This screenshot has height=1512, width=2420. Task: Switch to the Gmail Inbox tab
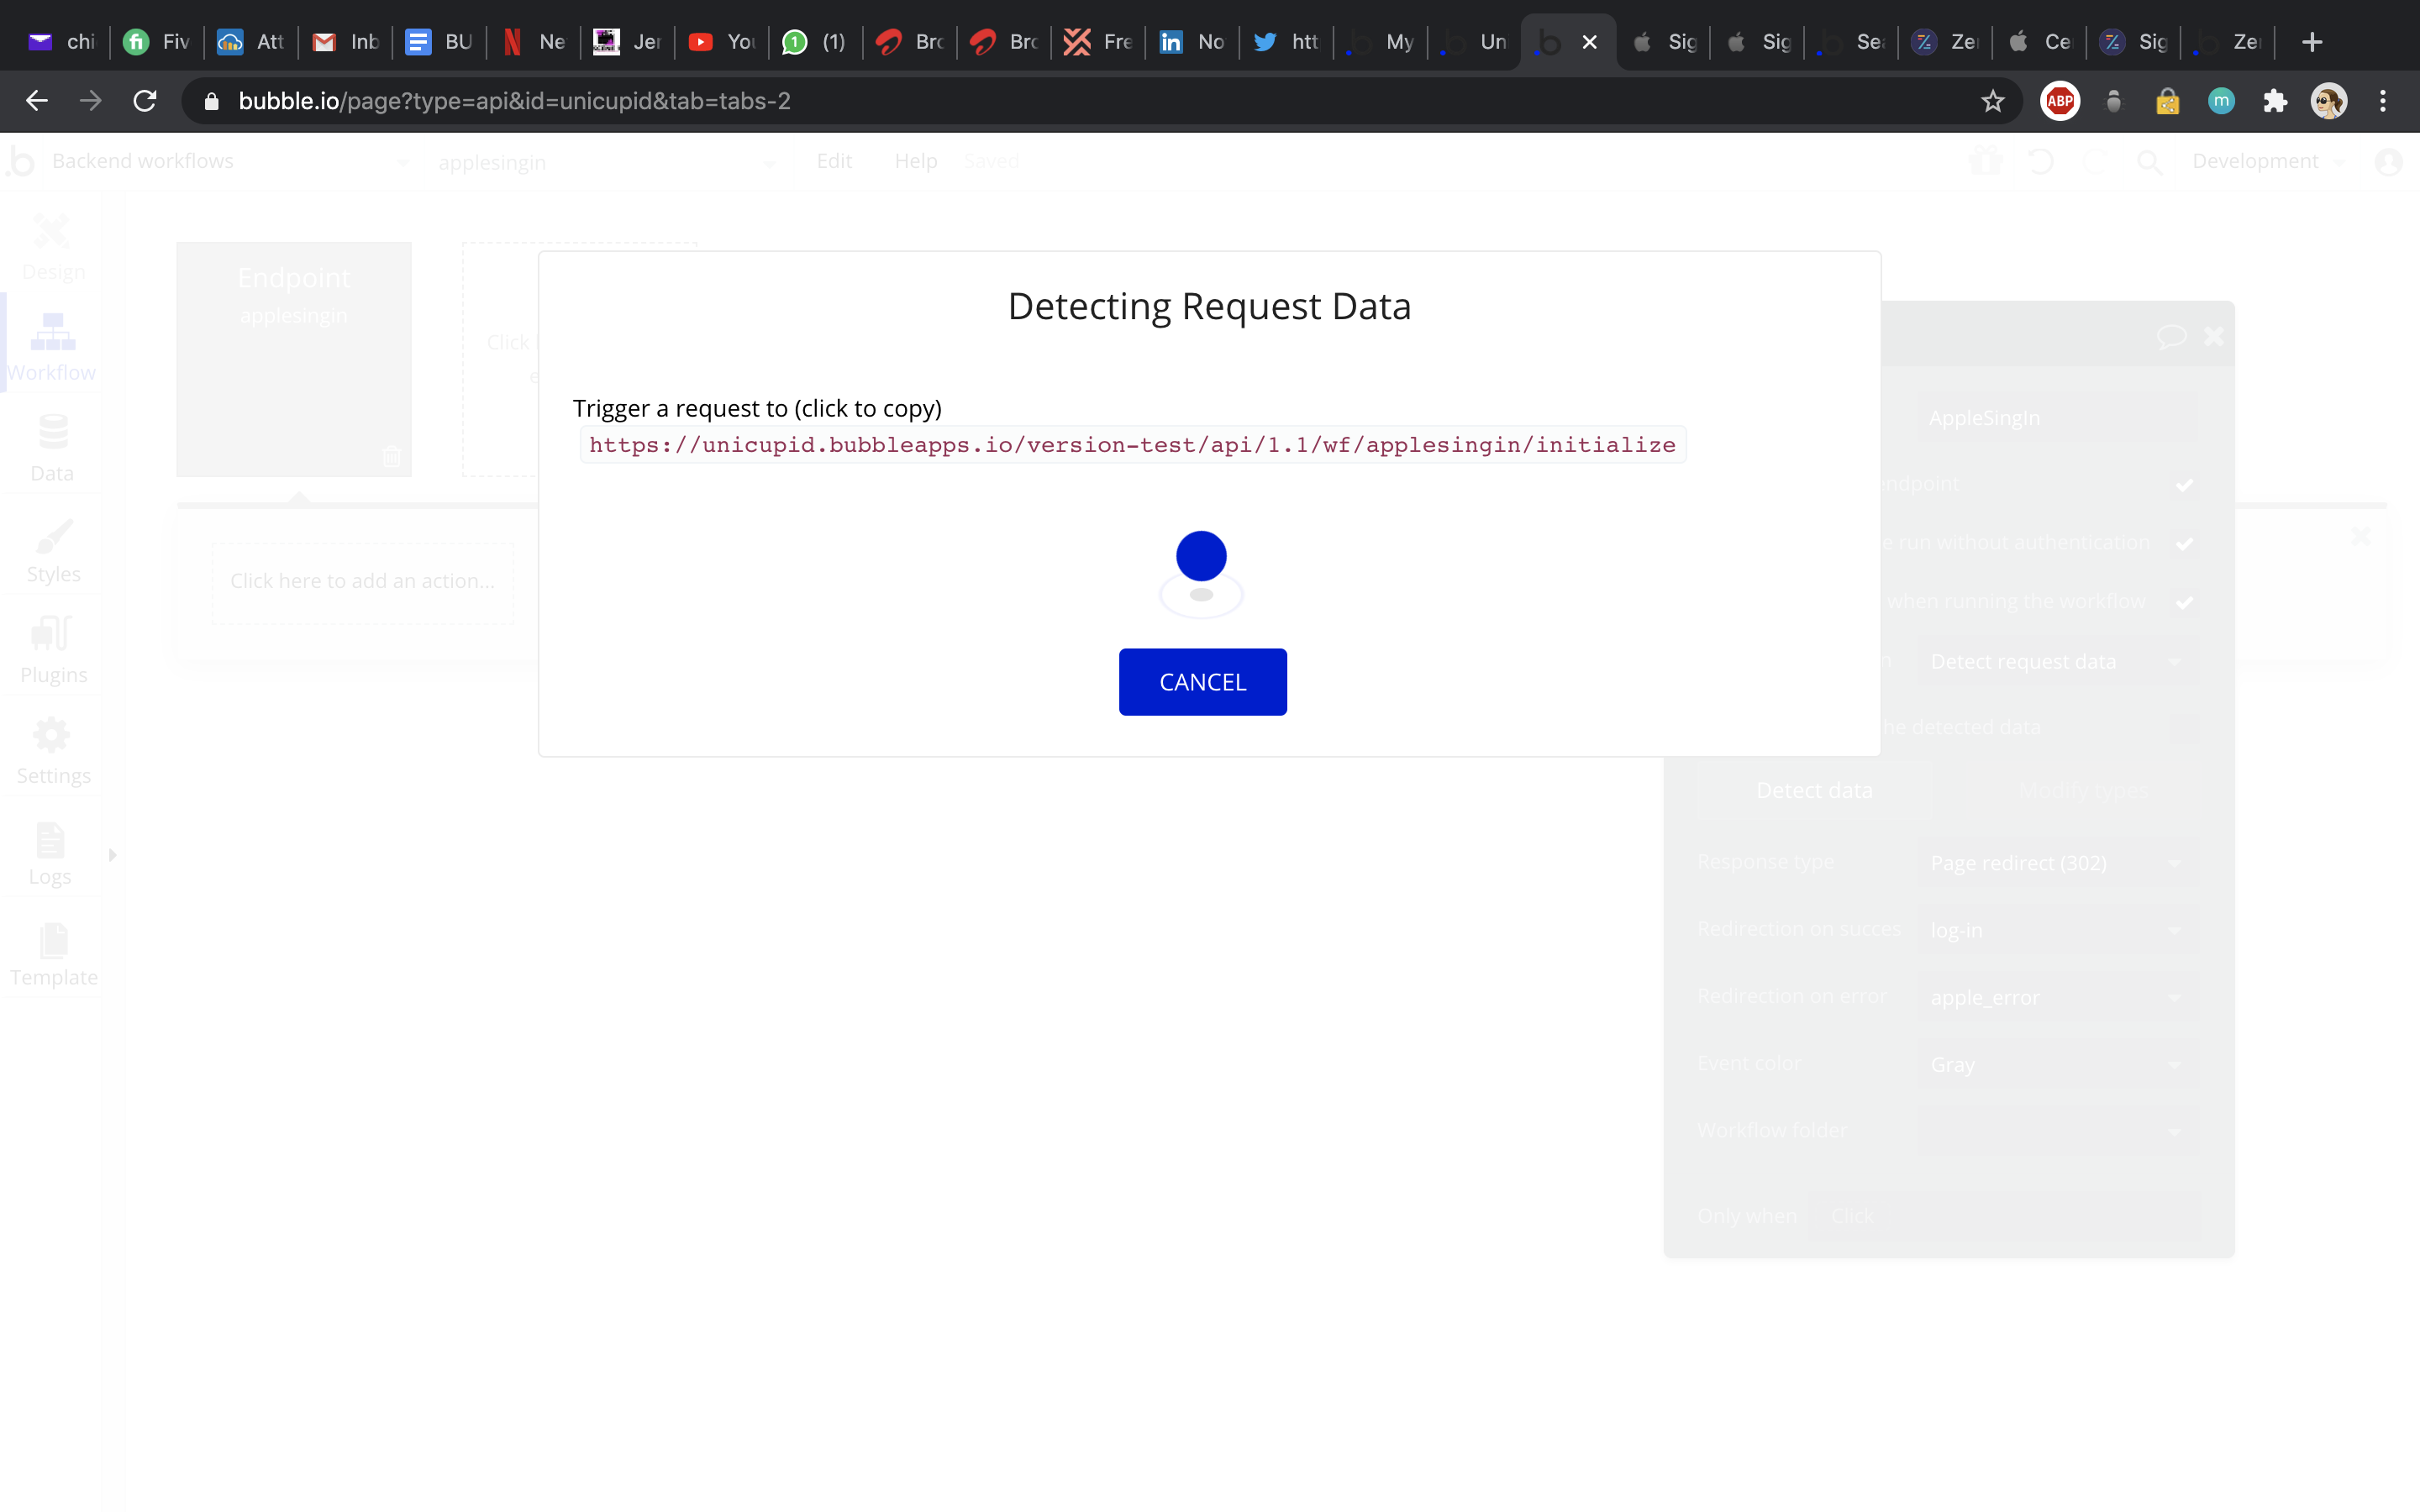[345, 42]
